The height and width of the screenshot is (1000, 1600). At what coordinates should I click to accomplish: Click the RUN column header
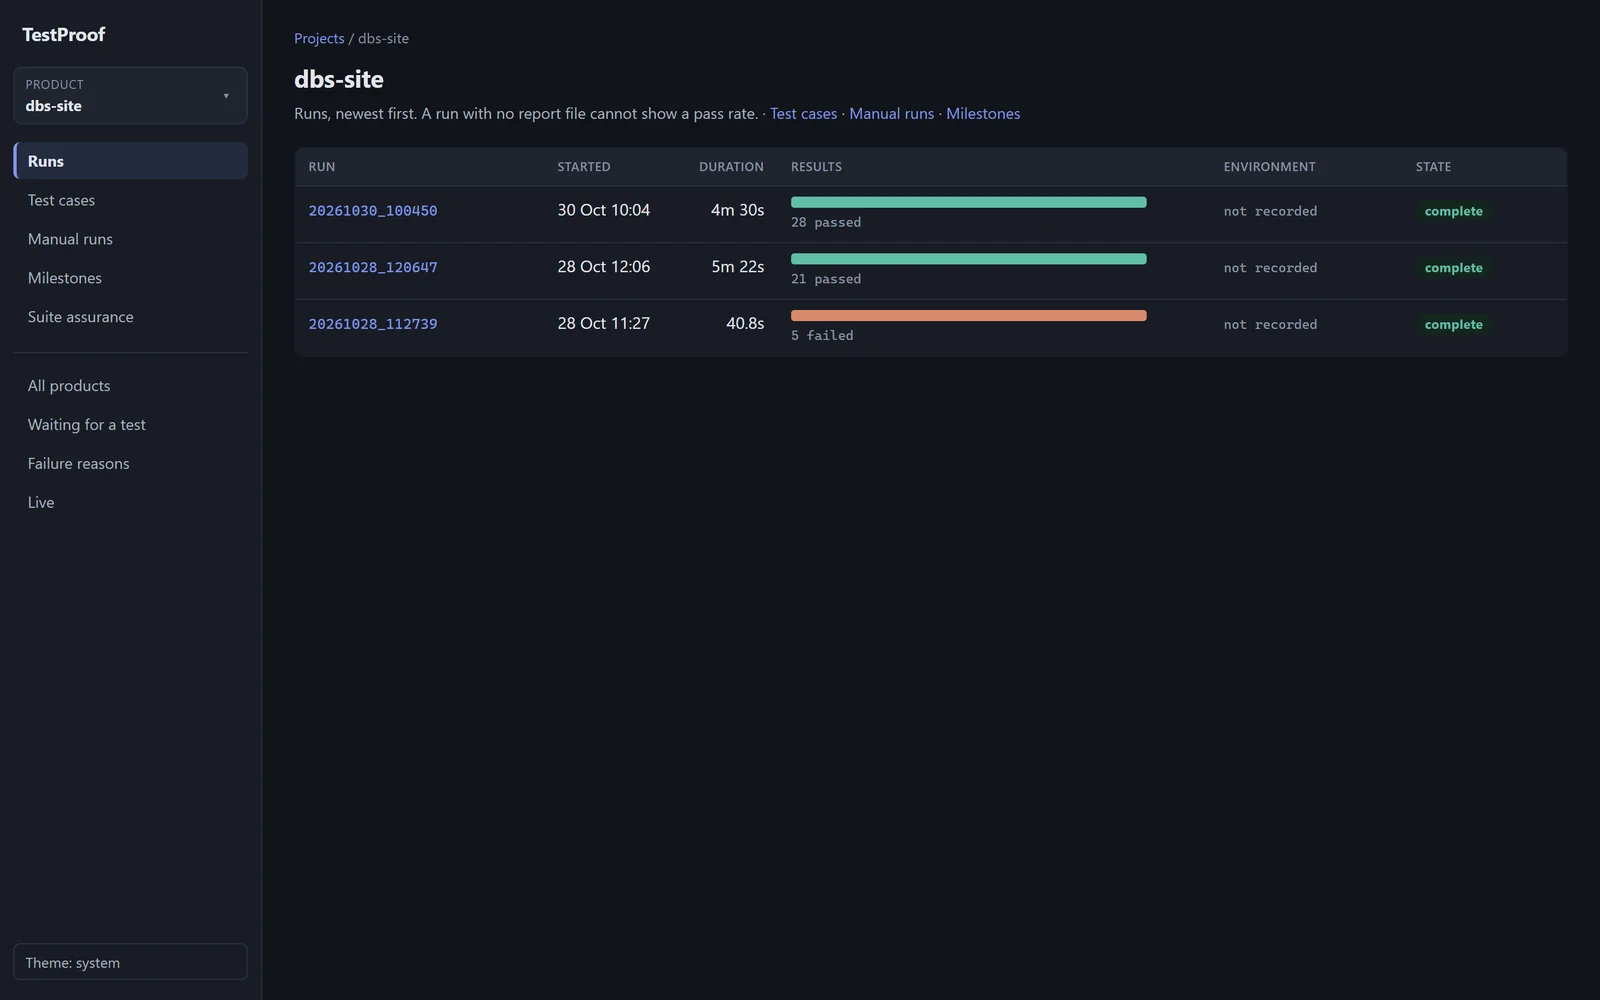pos(322,167)
